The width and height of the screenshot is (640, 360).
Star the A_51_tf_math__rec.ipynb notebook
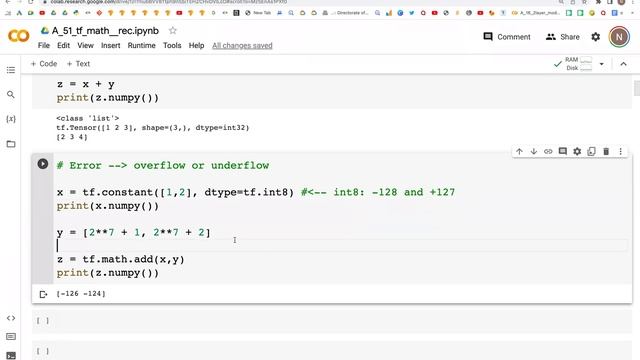point(173,31)
